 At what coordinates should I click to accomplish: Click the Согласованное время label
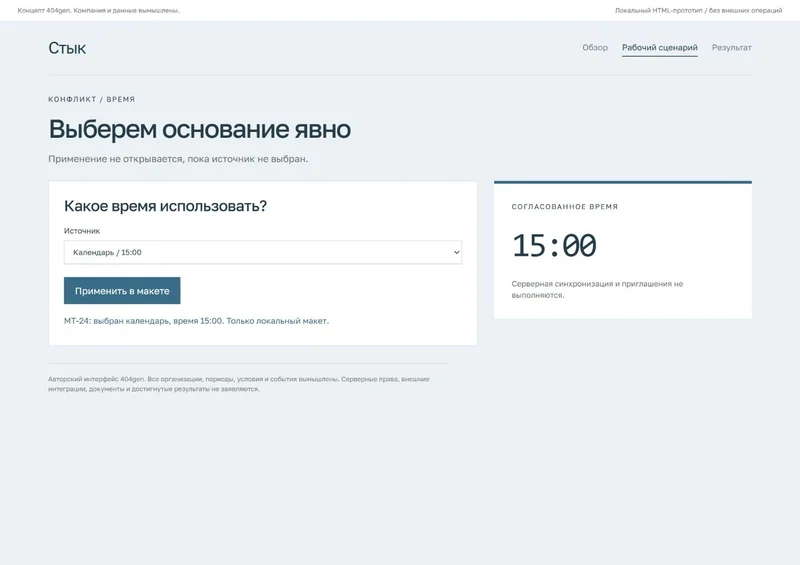coord(565,207)
